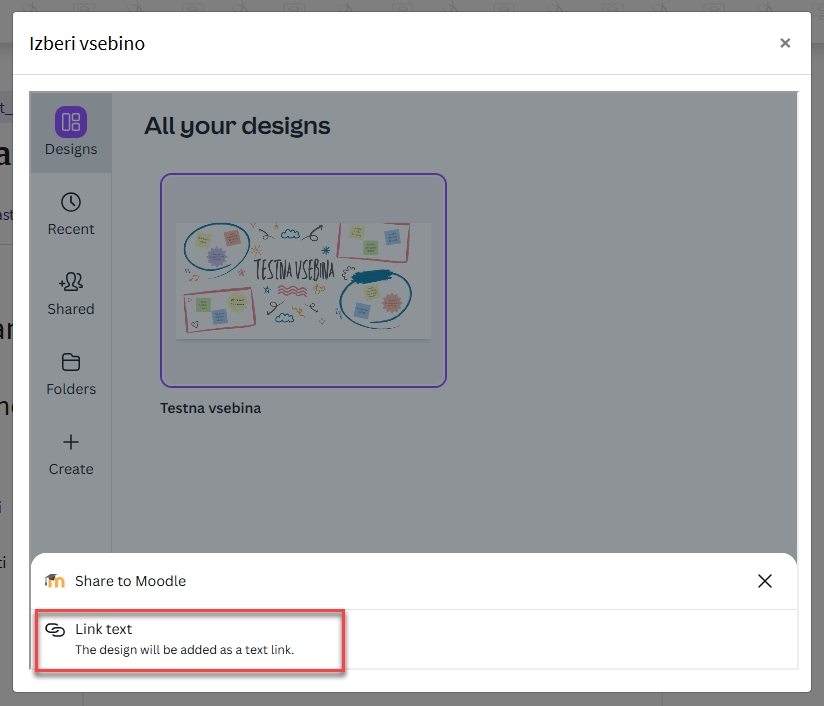The height and width of the screenshot is (706, 824).
Task: Click the Recent clock icon
Action: [x=71, y=202]
